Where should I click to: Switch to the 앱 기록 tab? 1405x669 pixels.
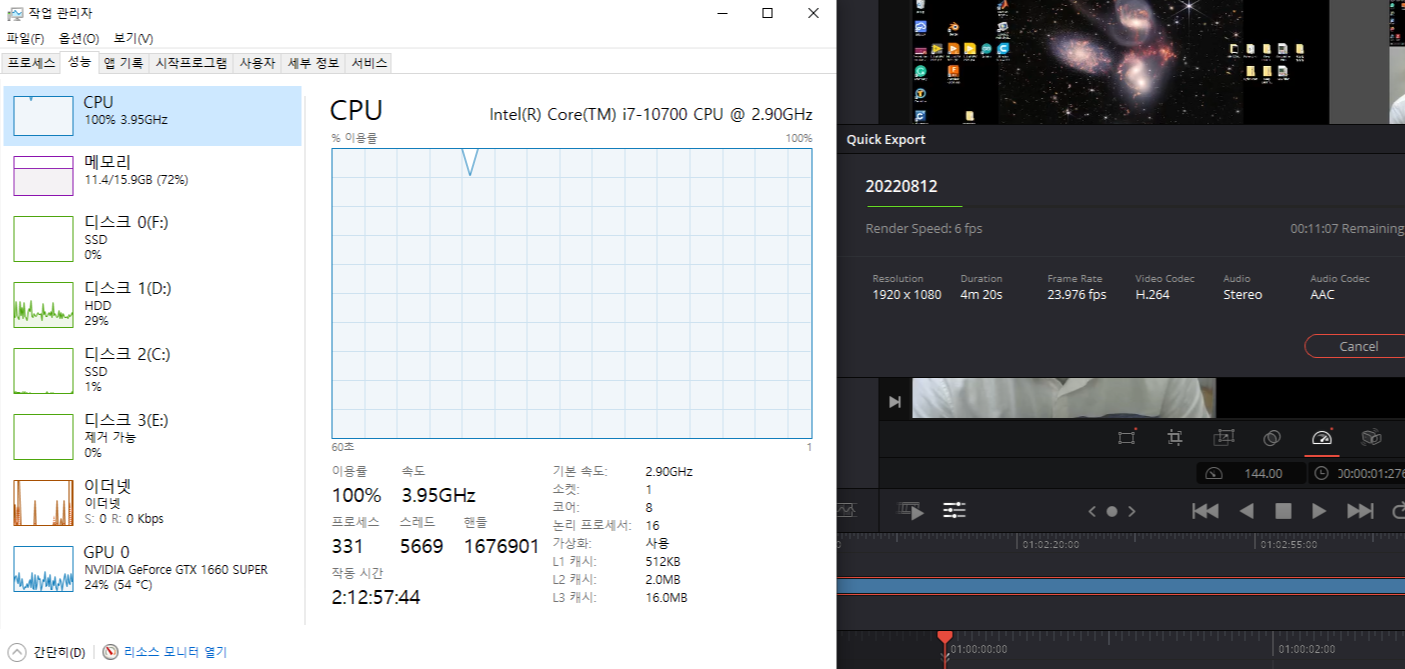pos(124,63)
